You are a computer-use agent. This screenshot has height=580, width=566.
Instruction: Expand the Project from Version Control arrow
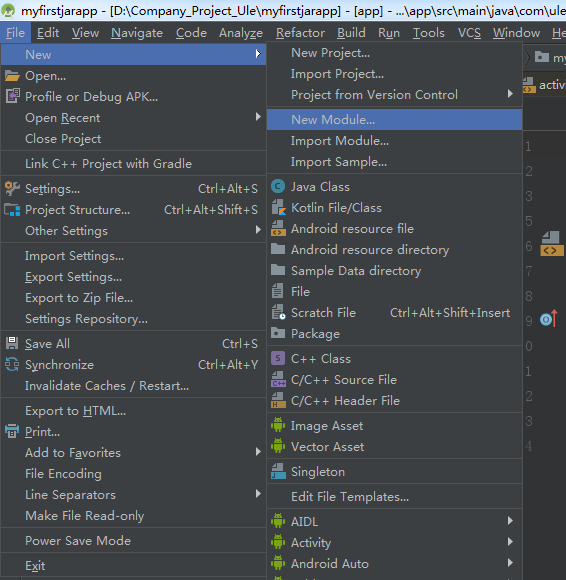[510, 94]
